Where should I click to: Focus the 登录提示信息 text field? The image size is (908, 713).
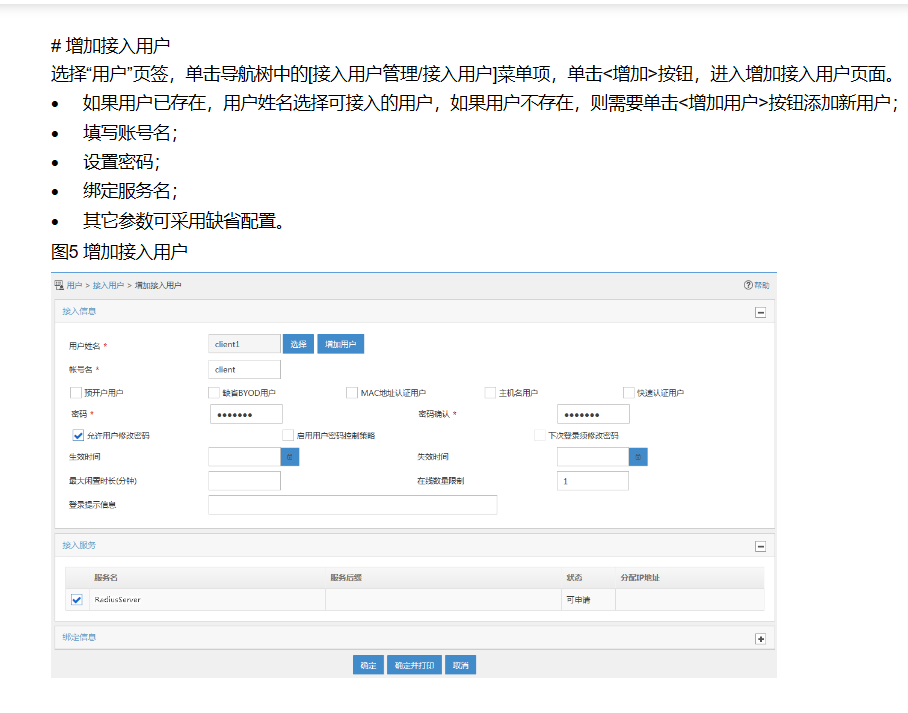click(353, 504)
